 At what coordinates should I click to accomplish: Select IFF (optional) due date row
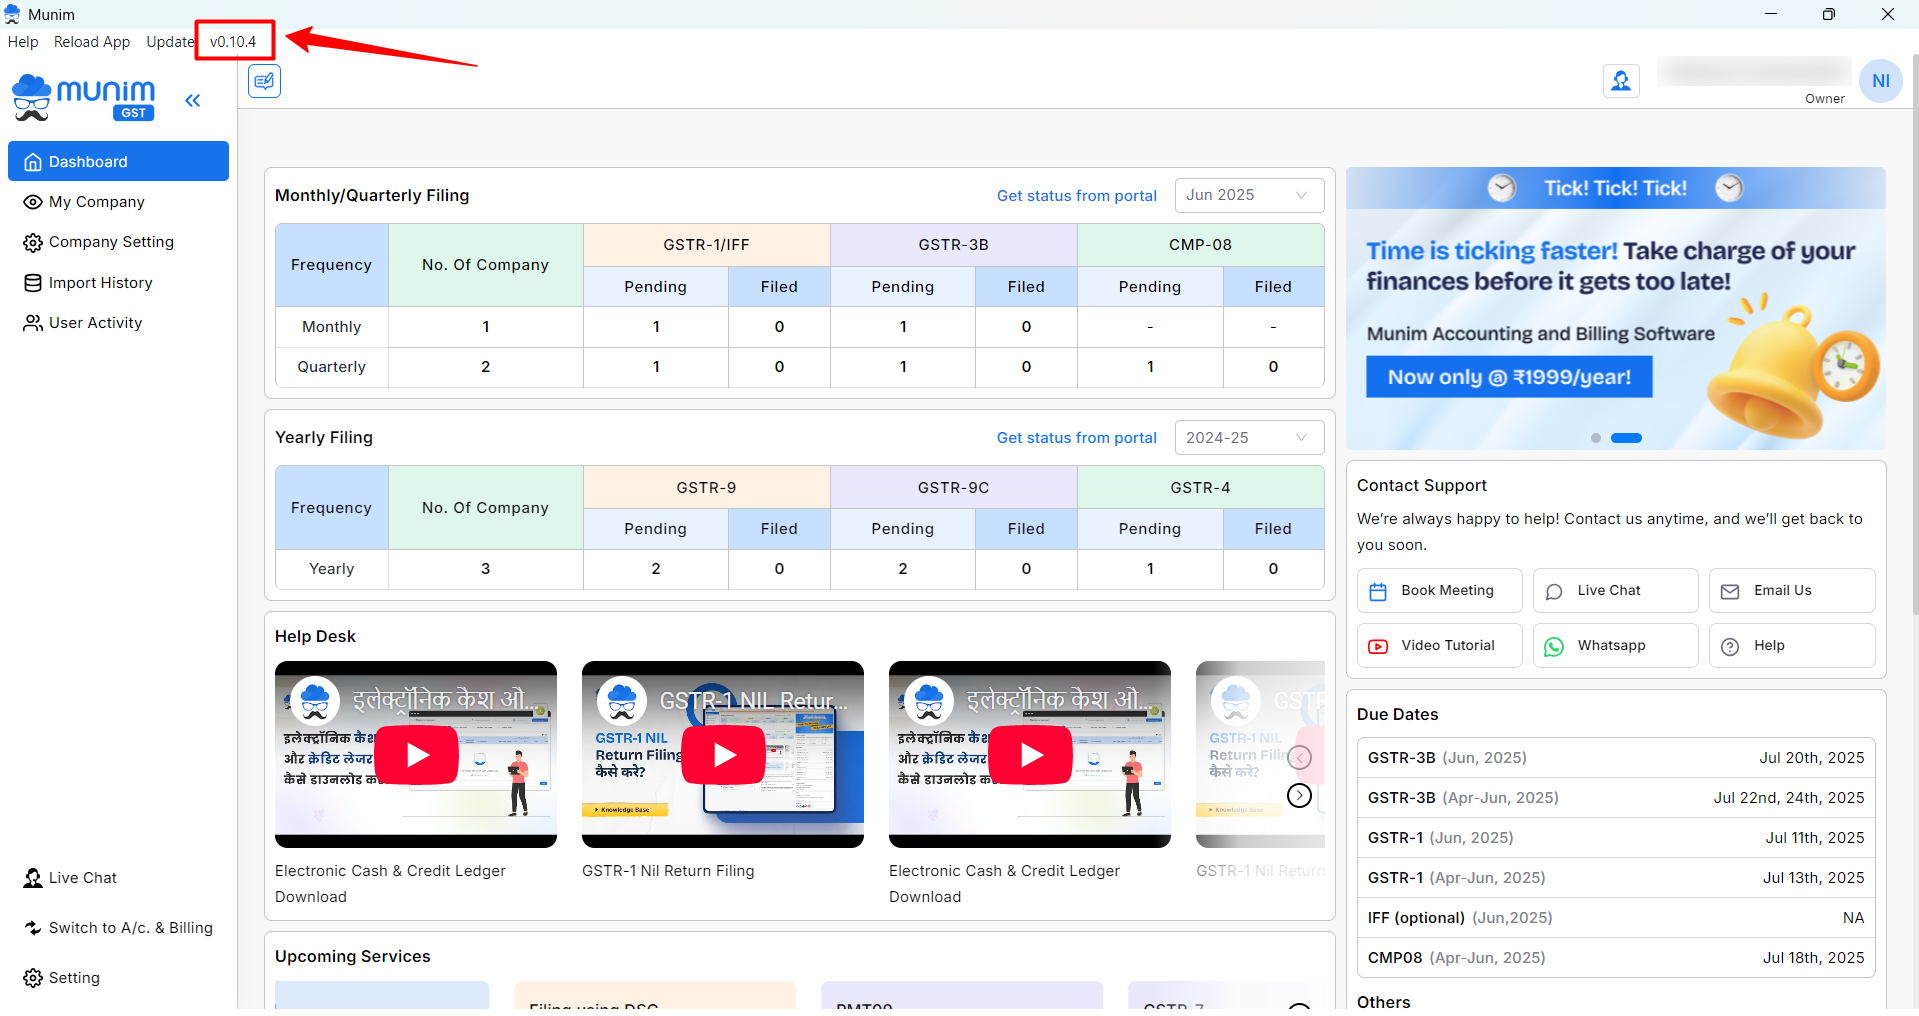tap(1616, 918)
